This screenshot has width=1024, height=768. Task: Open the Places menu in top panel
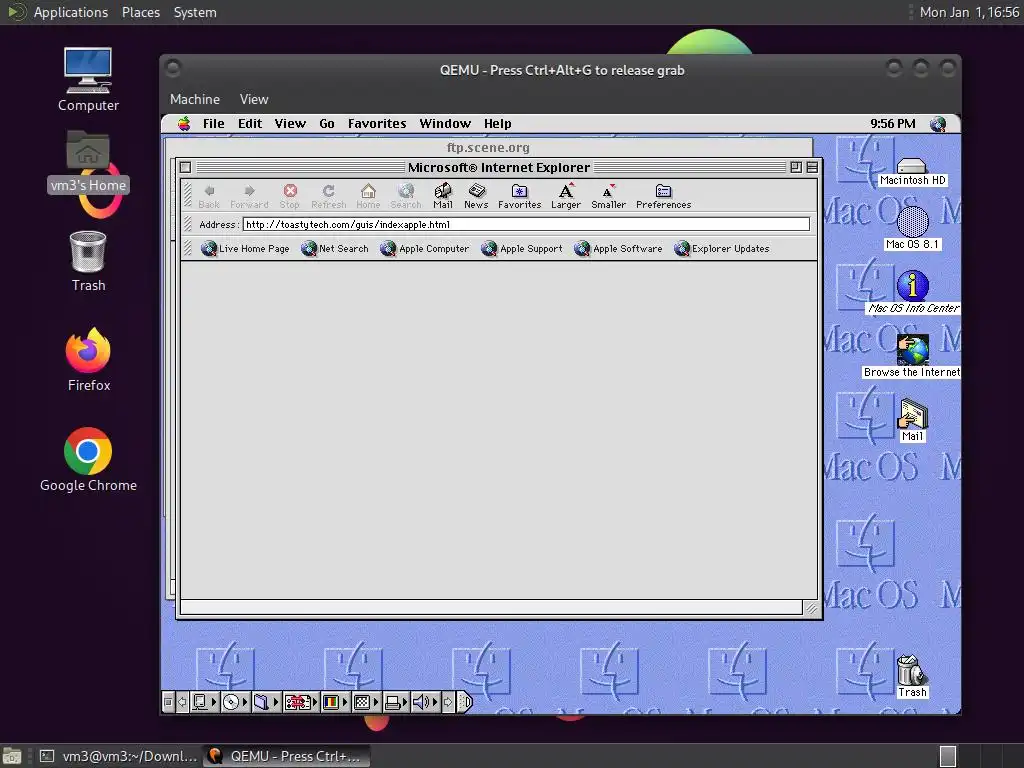[140, 12]
